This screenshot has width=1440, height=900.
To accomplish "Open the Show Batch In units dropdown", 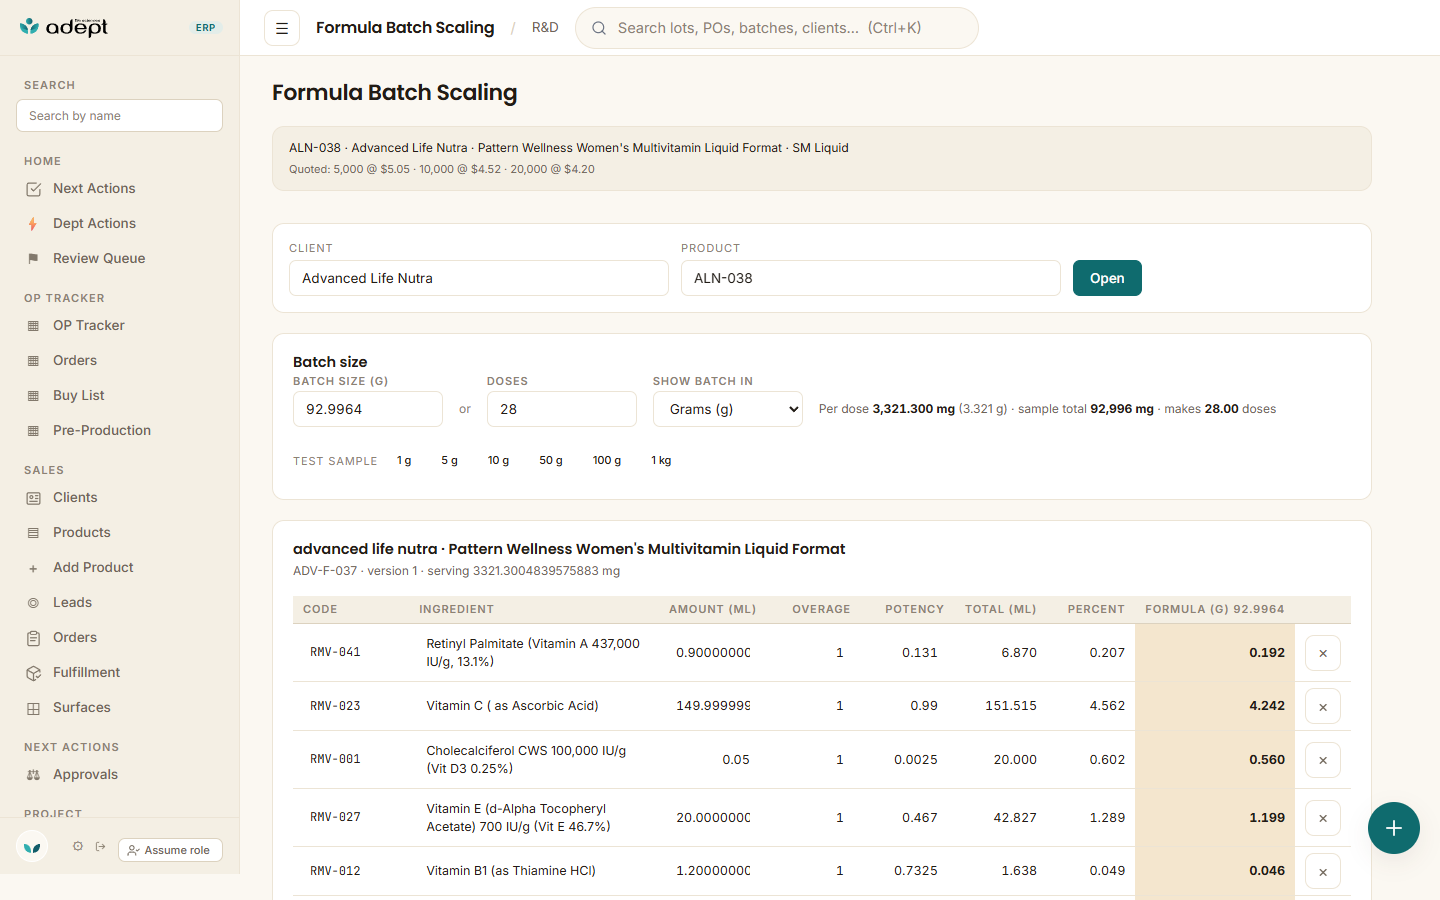I will [728, 409].
